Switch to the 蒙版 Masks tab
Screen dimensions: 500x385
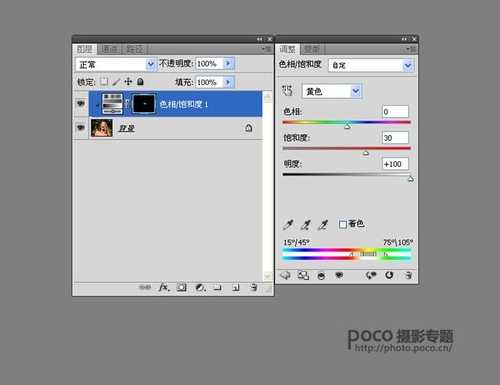[x=312, y=49]
